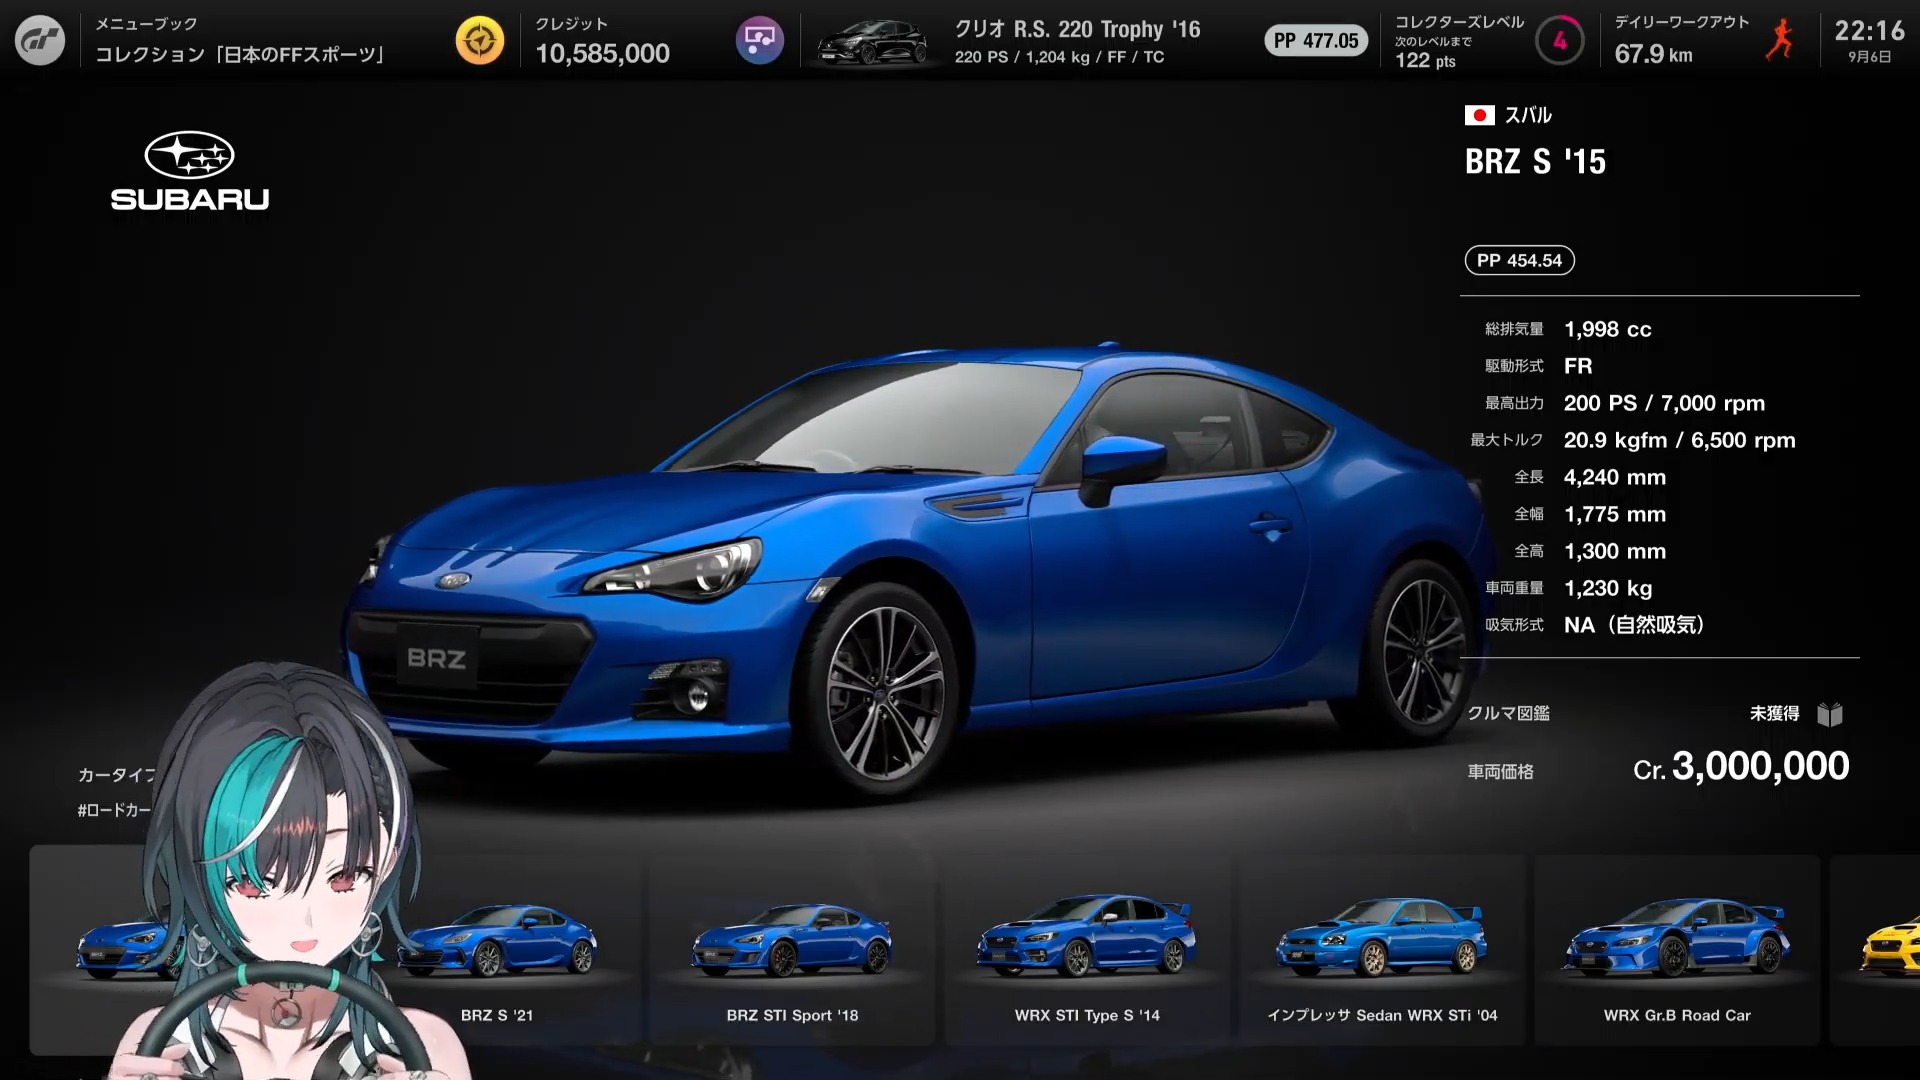The width and height of the screenshot is (1920, 1080).
Task: Open the Menu Book collection entry
Action: pyautogui.click(x=240, y=40)
